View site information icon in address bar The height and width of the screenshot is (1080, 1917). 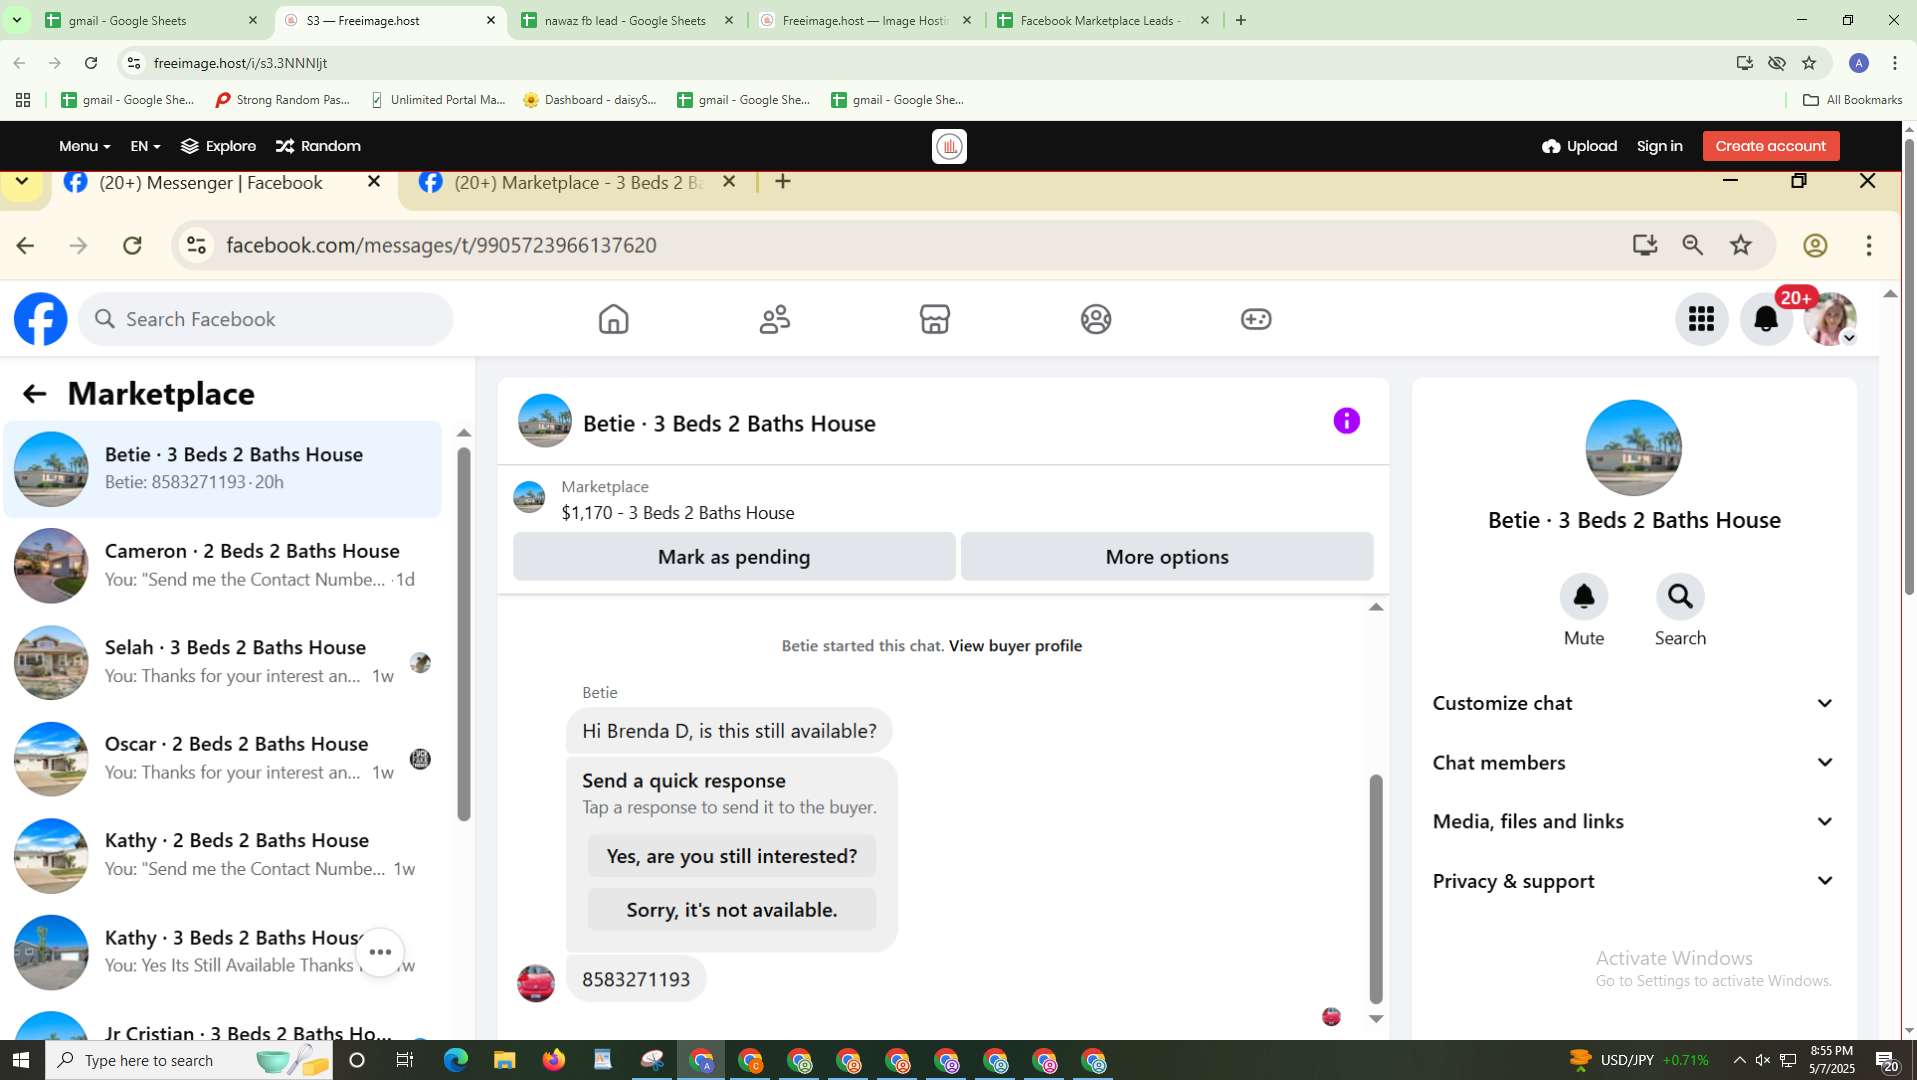click(x=133, y=63)
